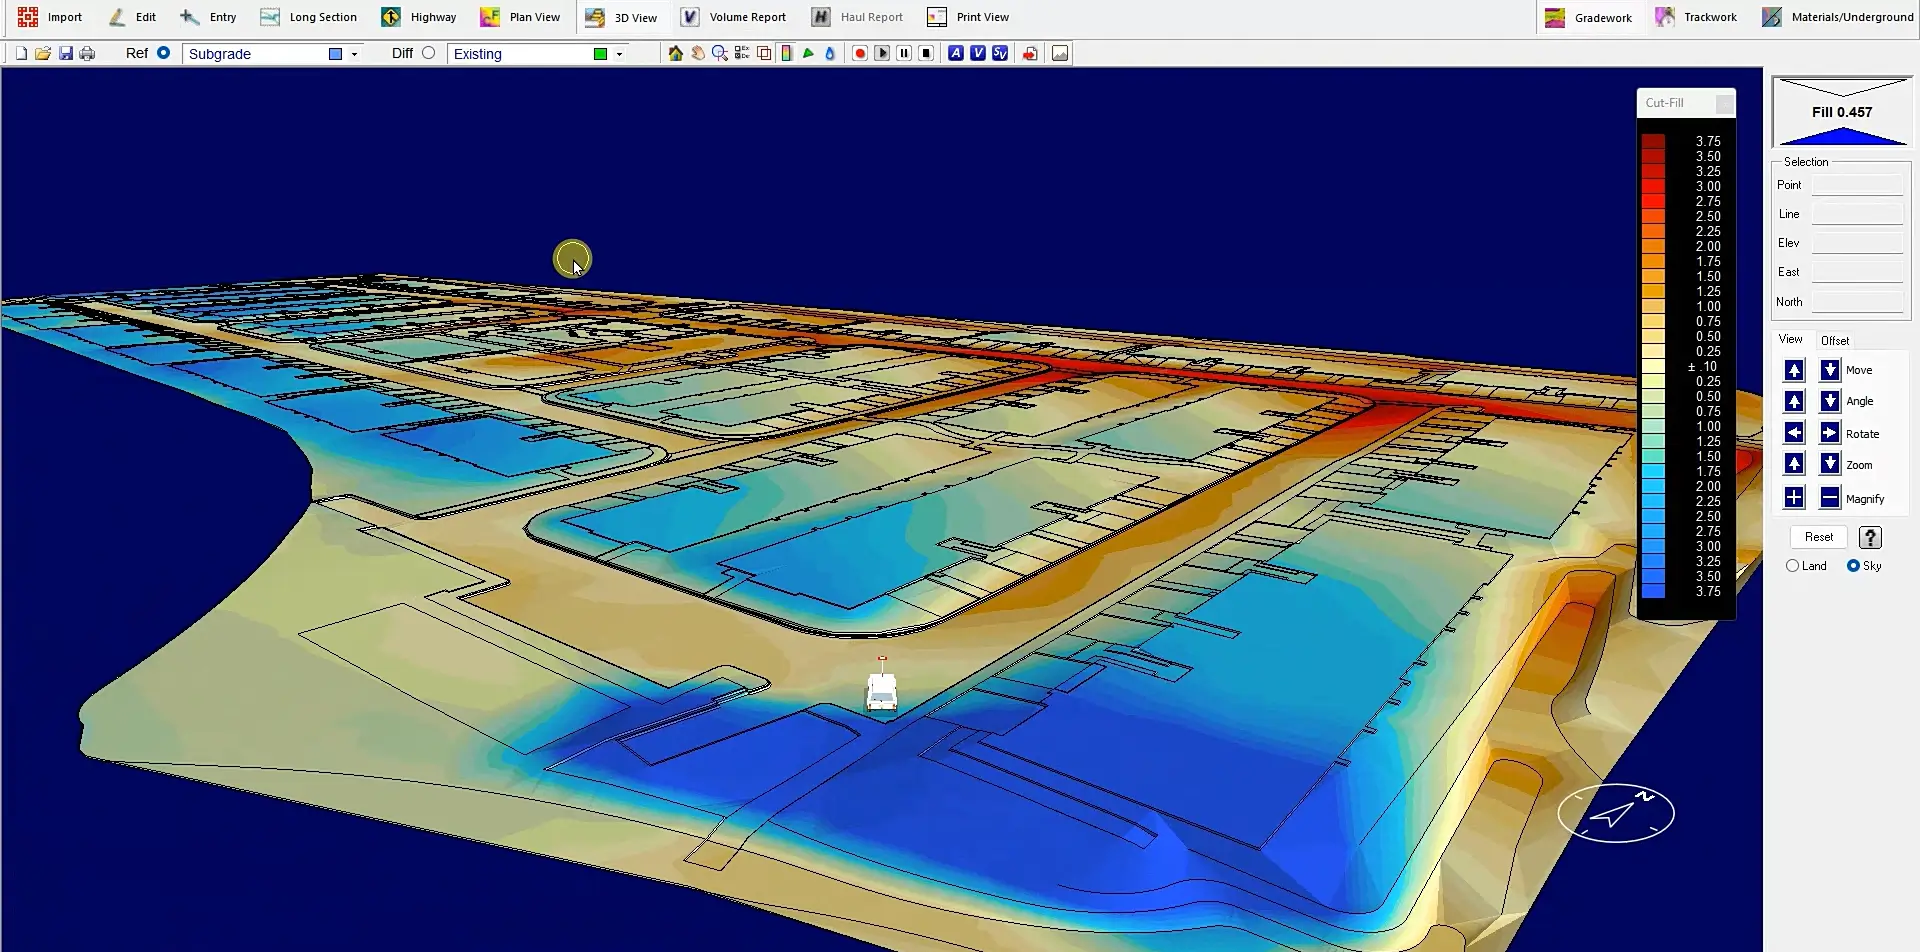Click the save disk icon
Viewport: 1920px width, 952px height.
pyautogui.click(x=66, y=54)
